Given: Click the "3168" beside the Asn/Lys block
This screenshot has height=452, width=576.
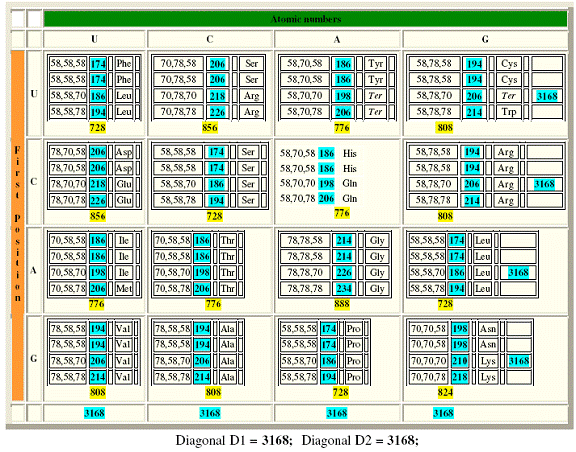Looking at the screenshot, I should (x=519, y=361).
